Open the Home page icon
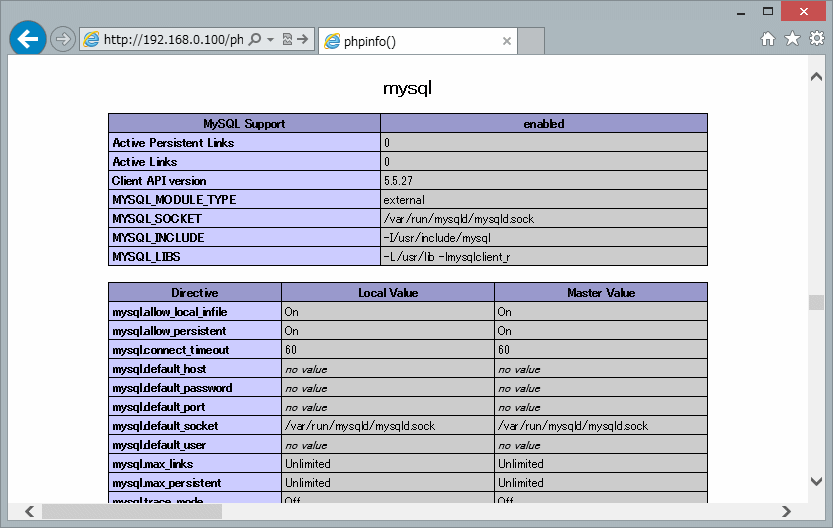Image resolution: width=833 pixels, height=528 pixels. pos(768,39)
